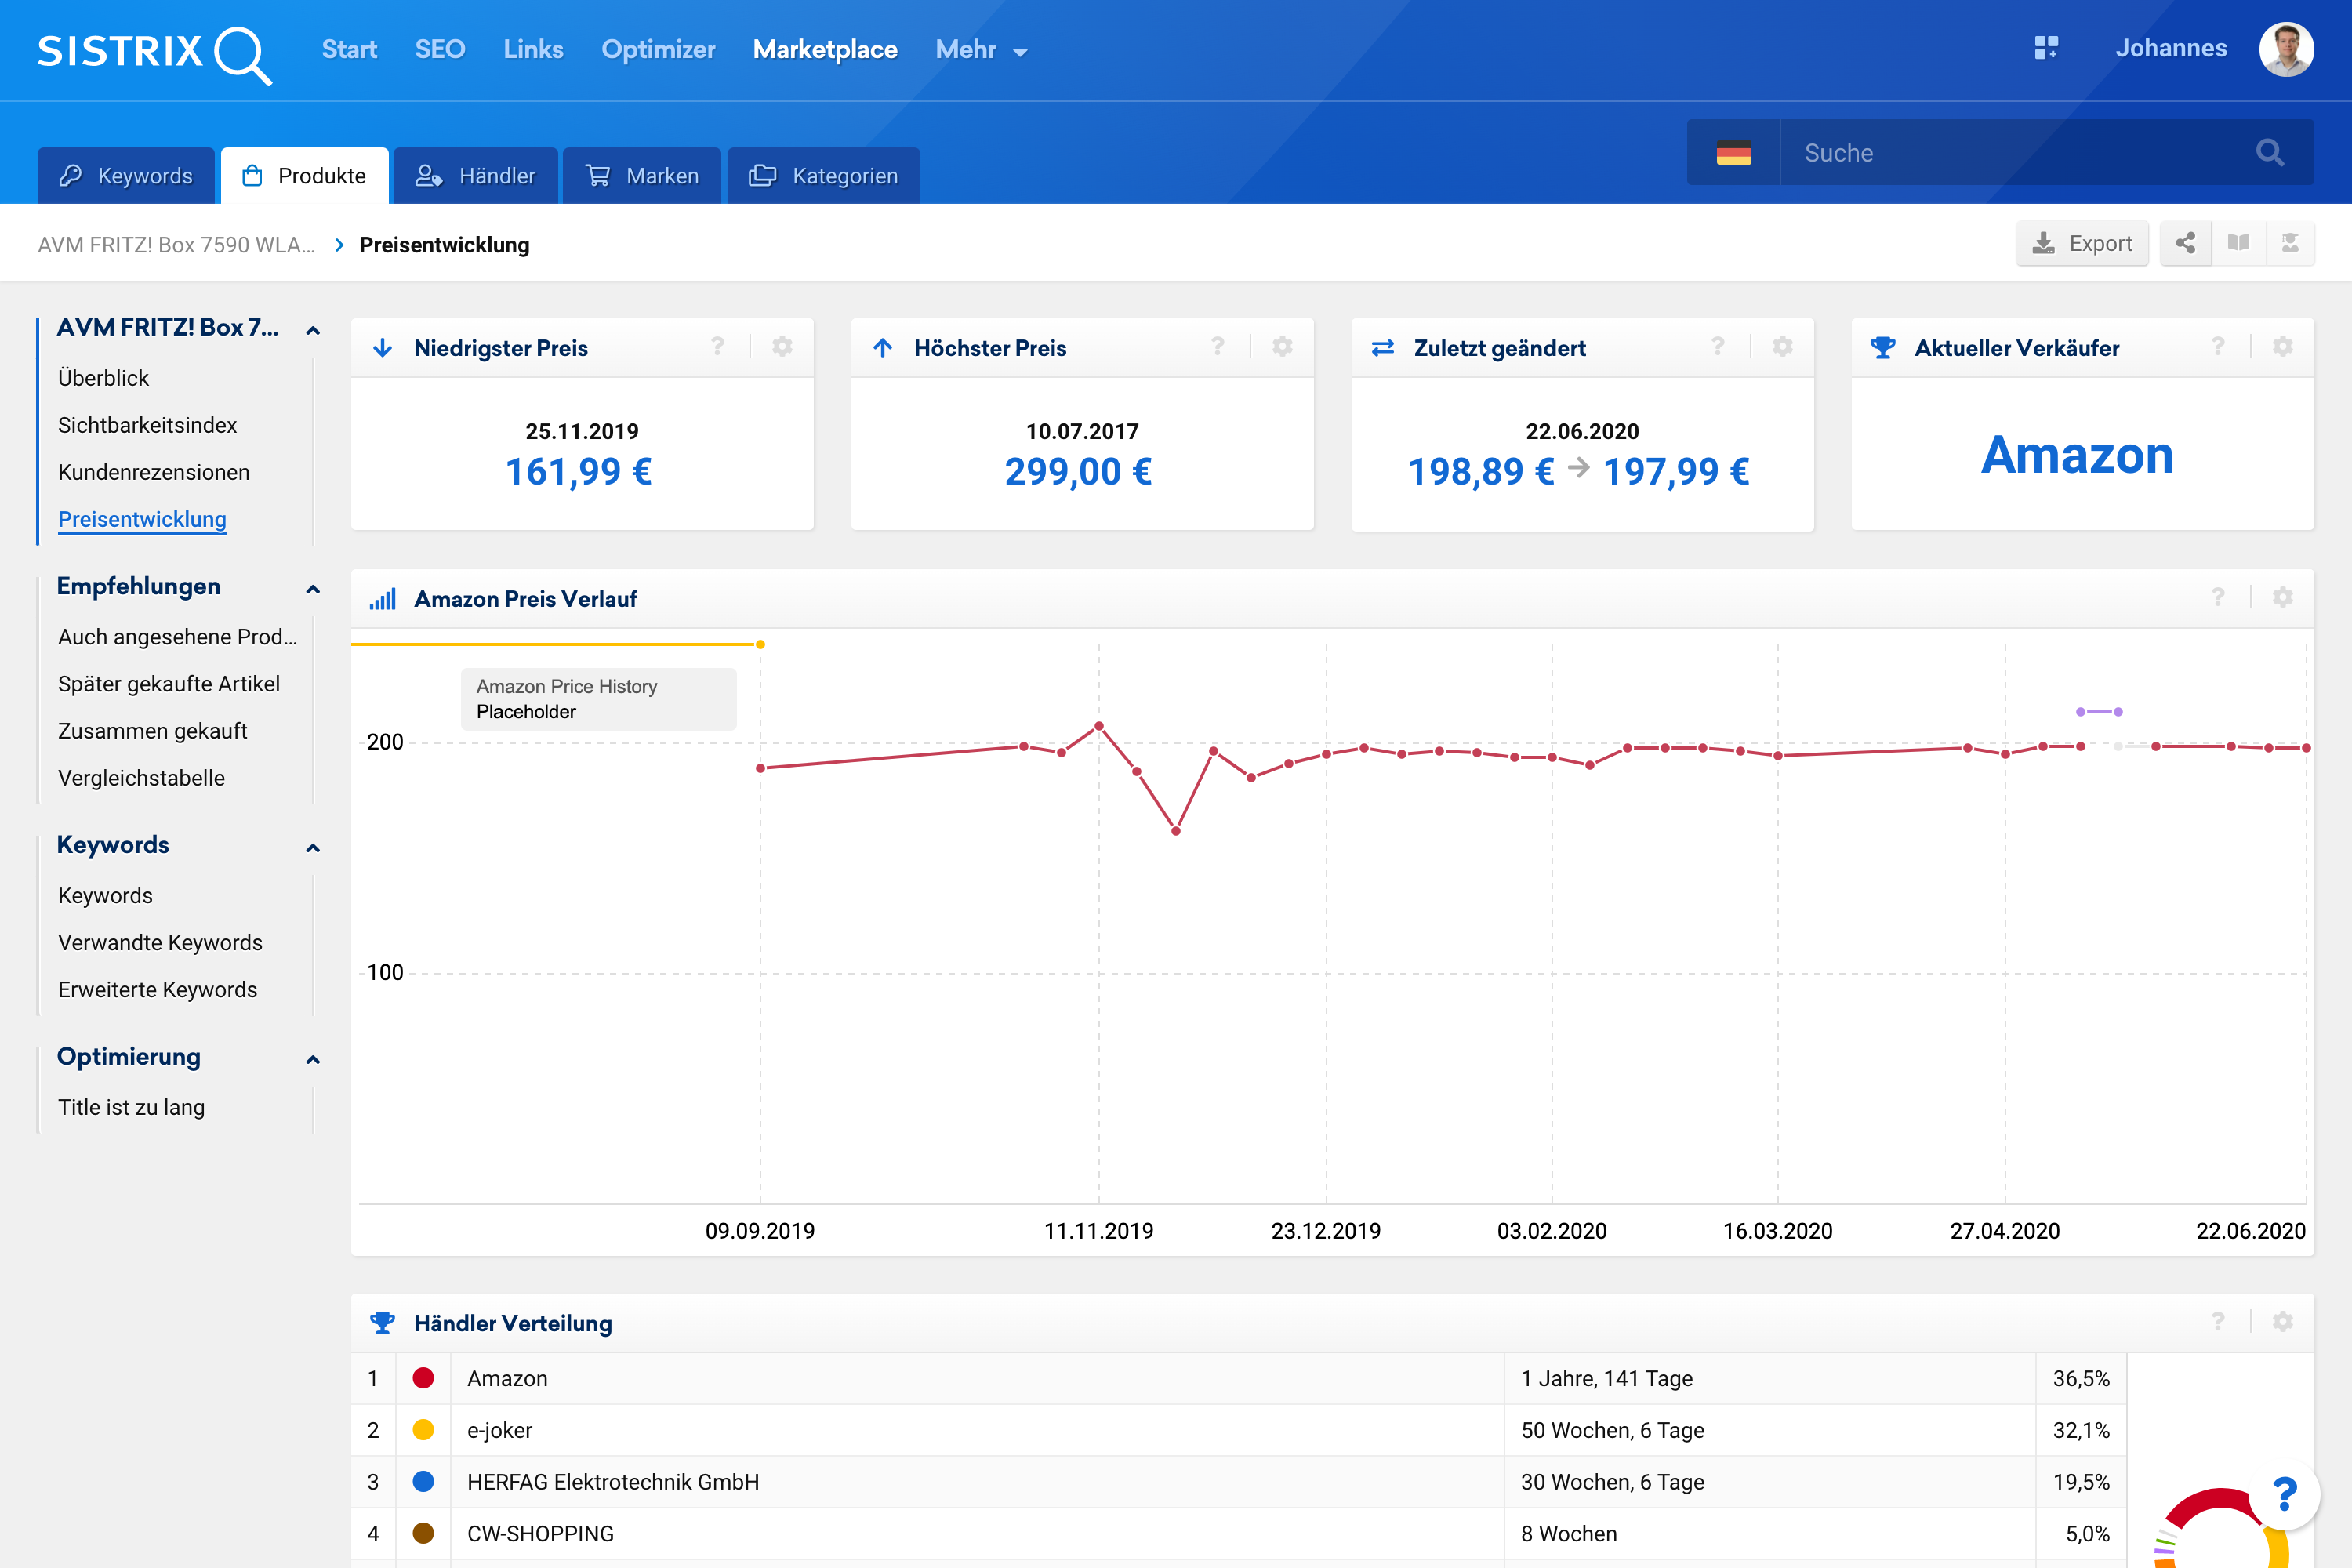This screenshot has width=2352, height=1568.
Task: Click the red Amazon color dot in table
Action: 423,1378
